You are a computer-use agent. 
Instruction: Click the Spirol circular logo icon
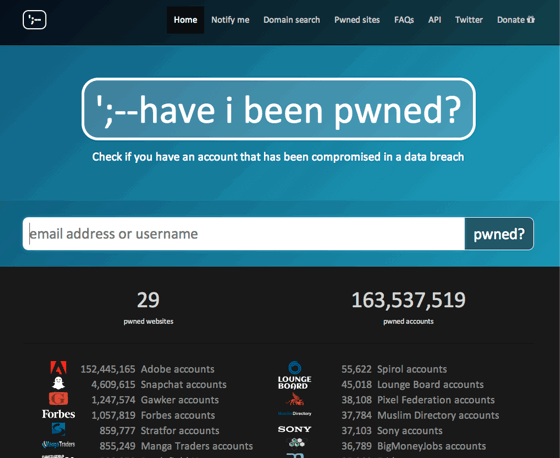pos(295,368)
